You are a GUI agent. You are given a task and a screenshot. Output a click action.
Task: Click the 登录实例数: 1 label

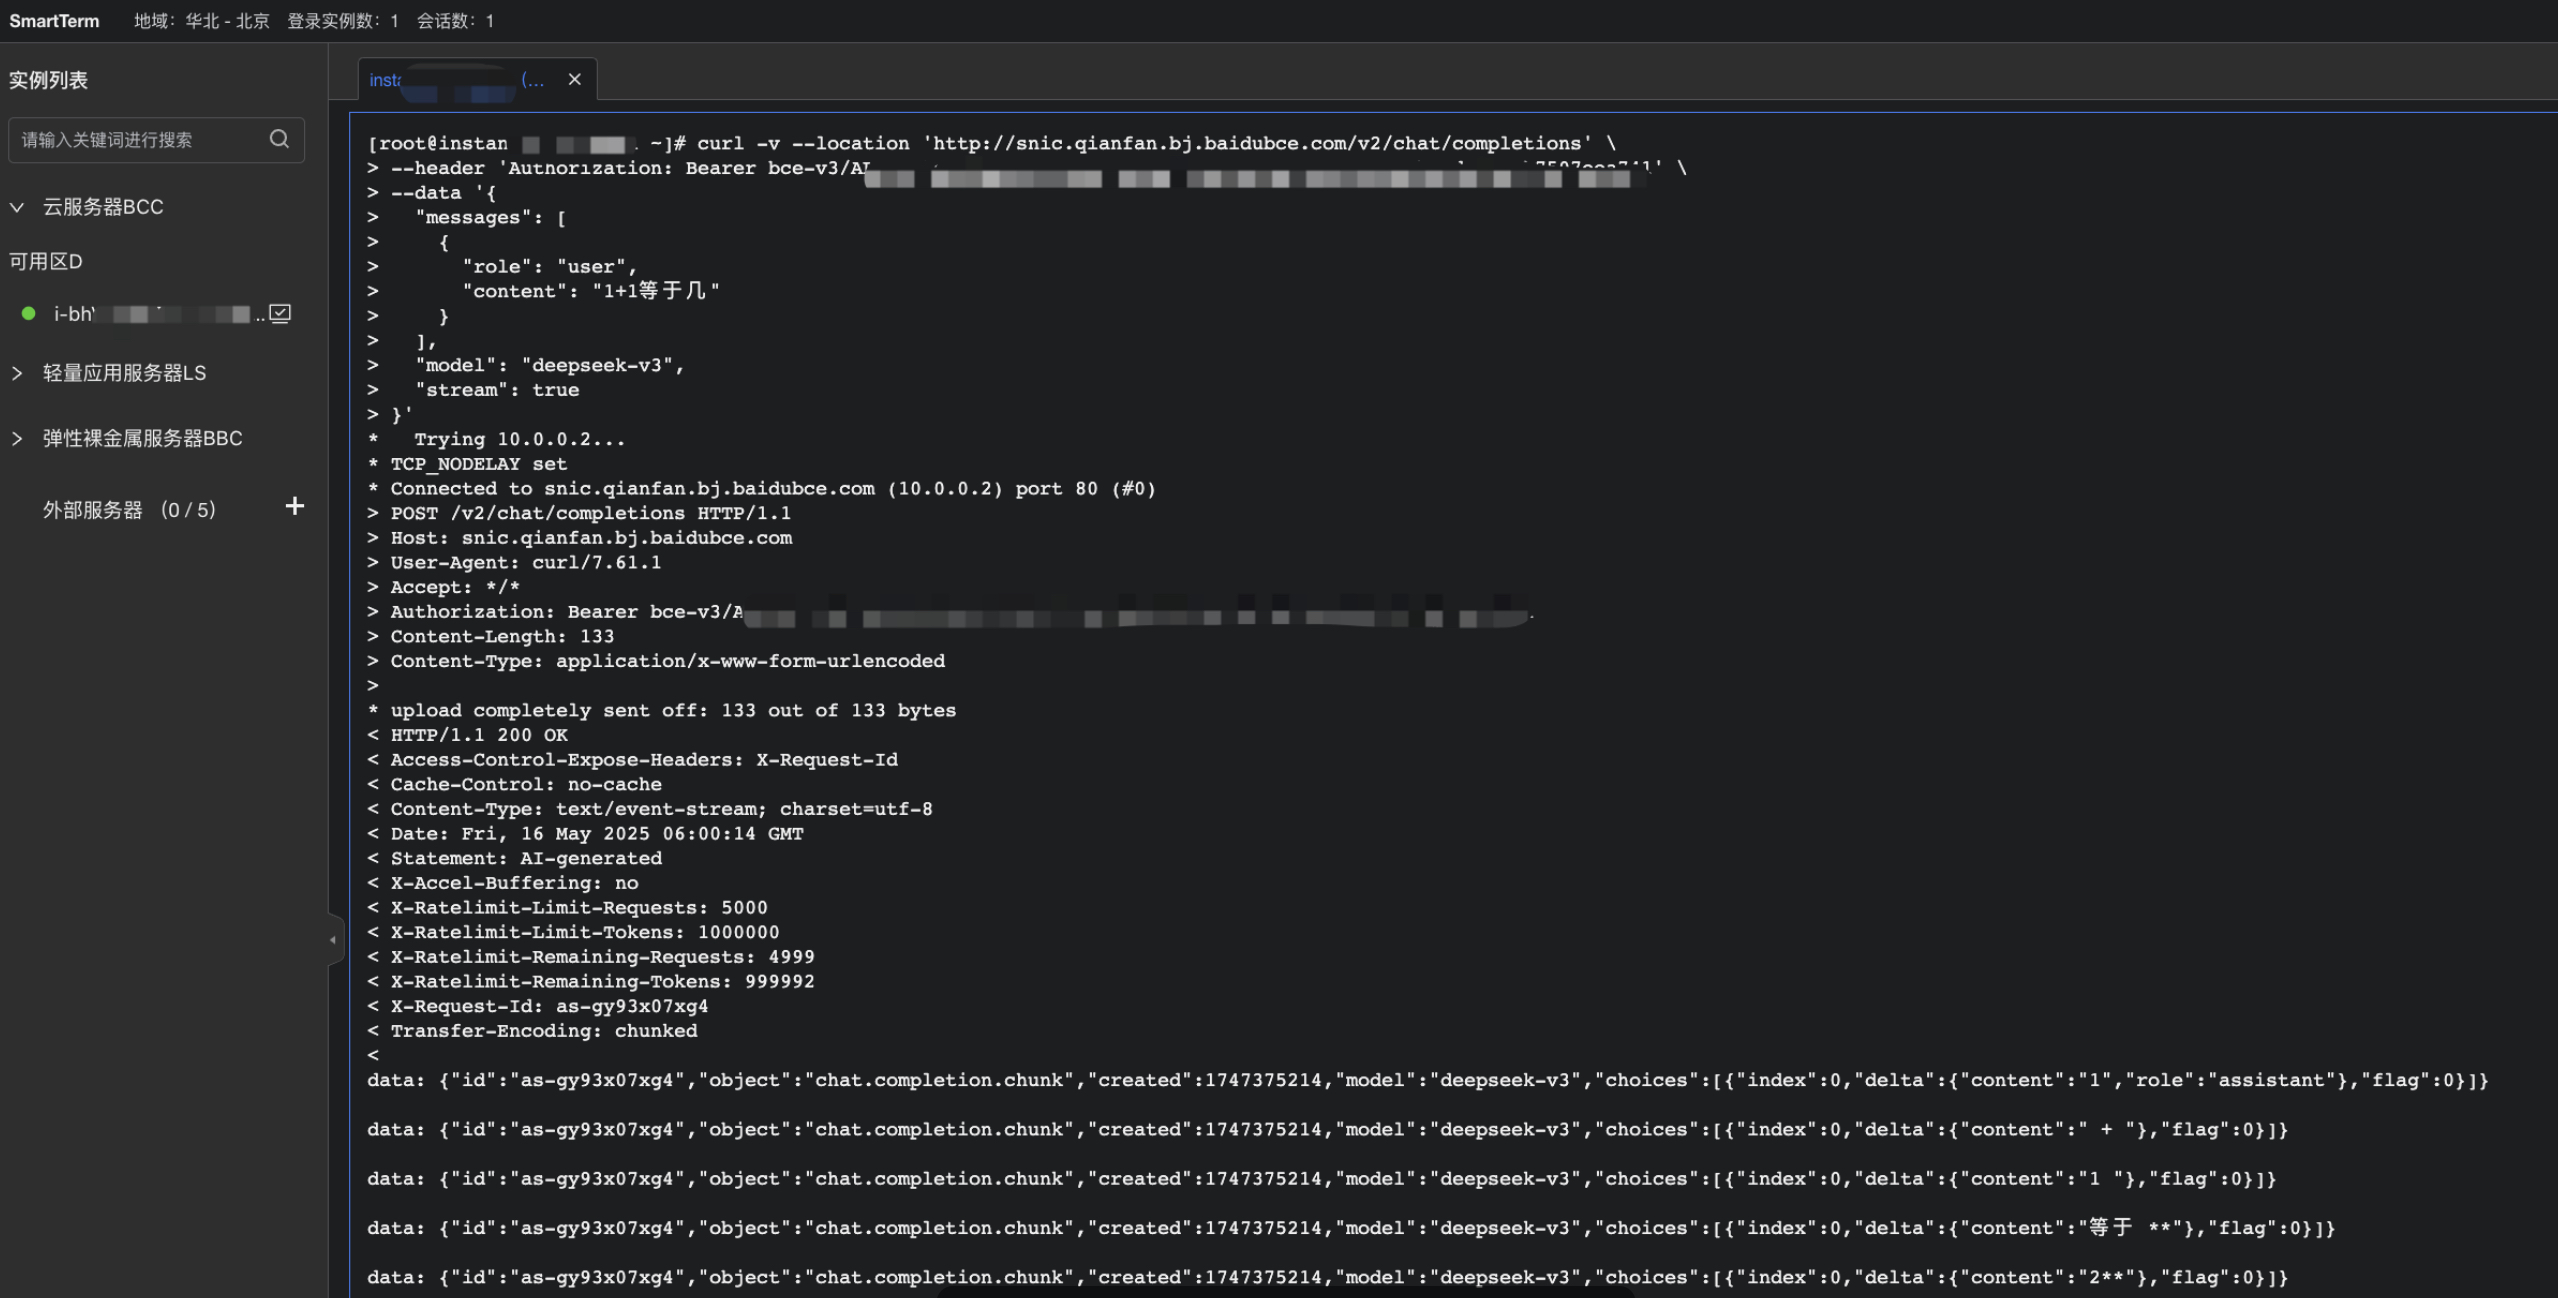coord(343,21)
